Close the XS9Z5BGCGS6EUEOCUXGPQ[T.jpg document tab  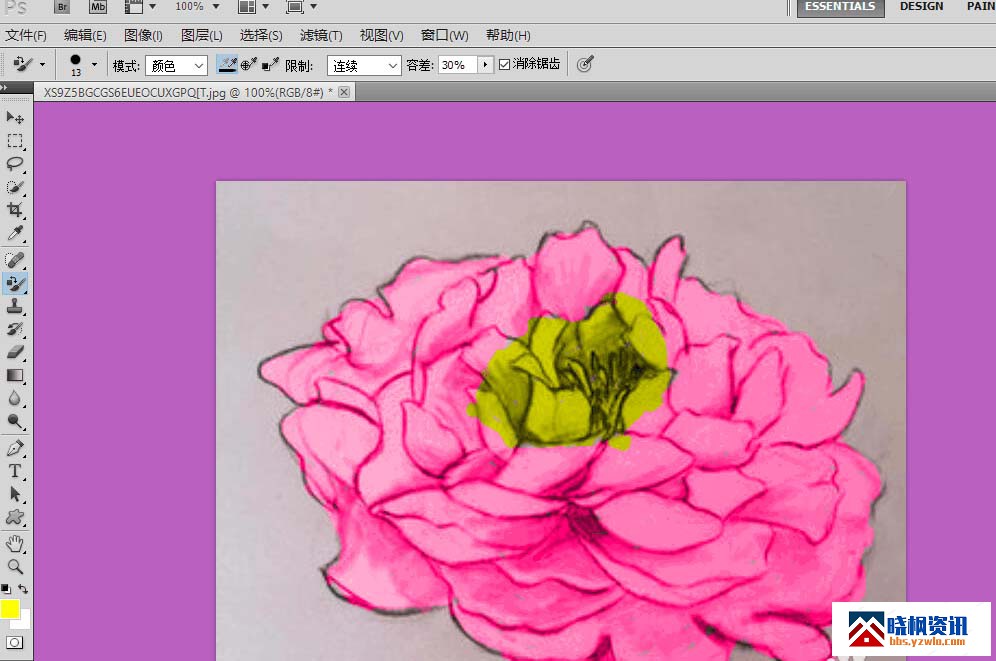click(x=344, y=92)
